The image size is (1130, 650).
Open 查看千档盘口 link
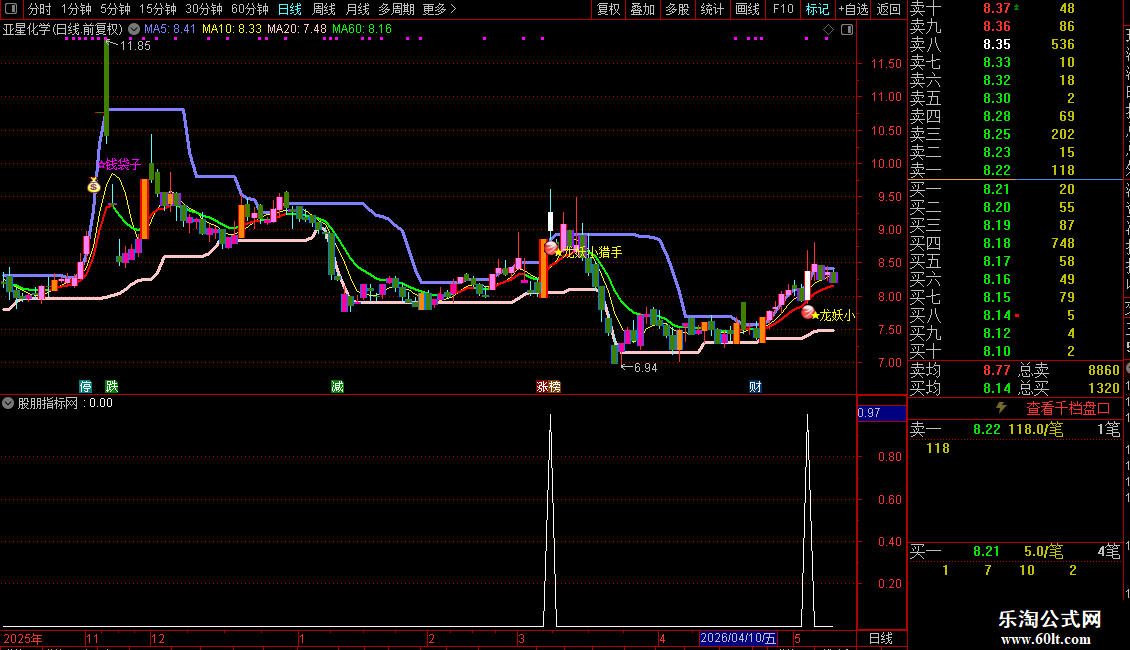pos(1068,409)
